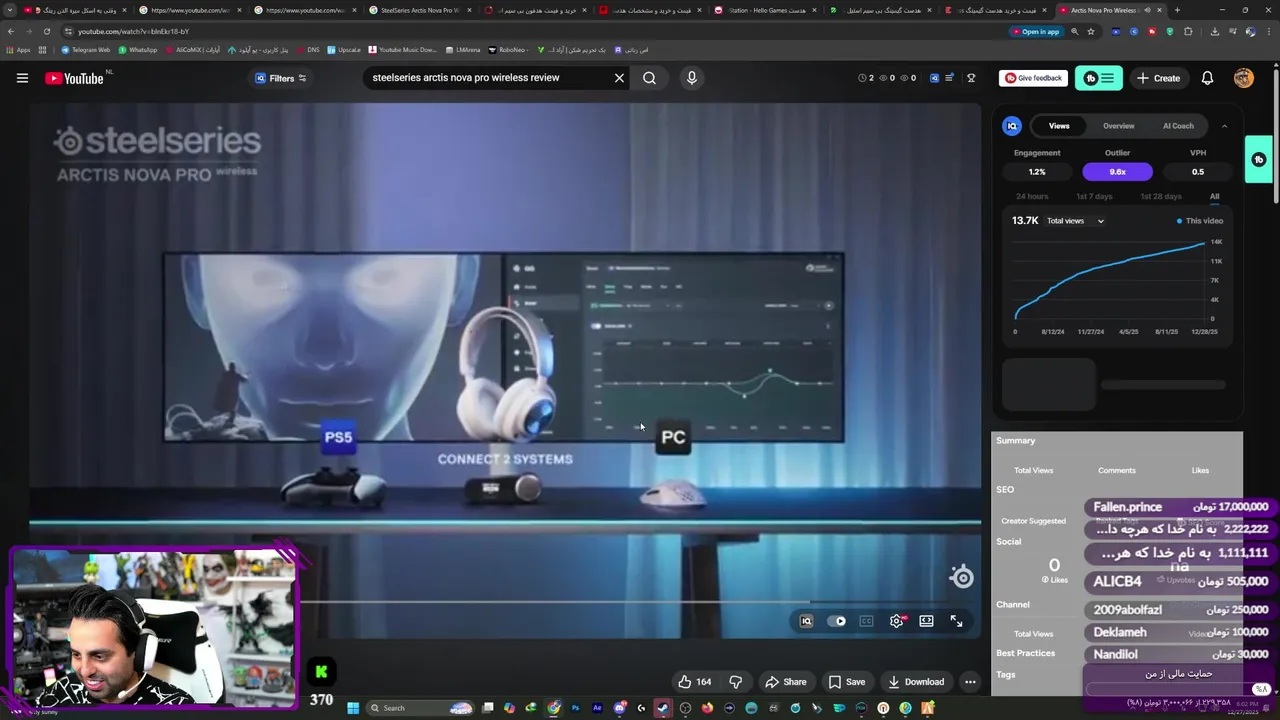Open the Windows Start menu
Viewport: 1280px width, 720px height.
coord(352,708)
